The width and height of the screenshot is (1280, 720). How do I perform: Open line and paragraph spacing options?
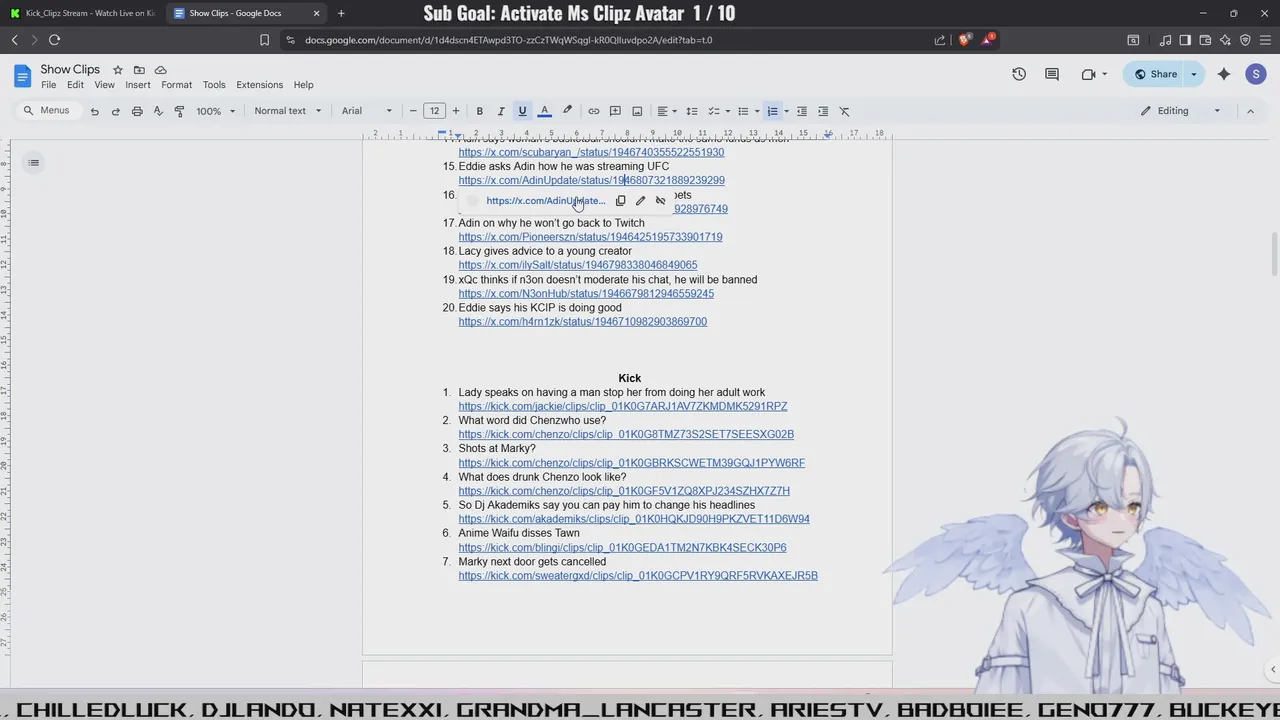point(691,111)
